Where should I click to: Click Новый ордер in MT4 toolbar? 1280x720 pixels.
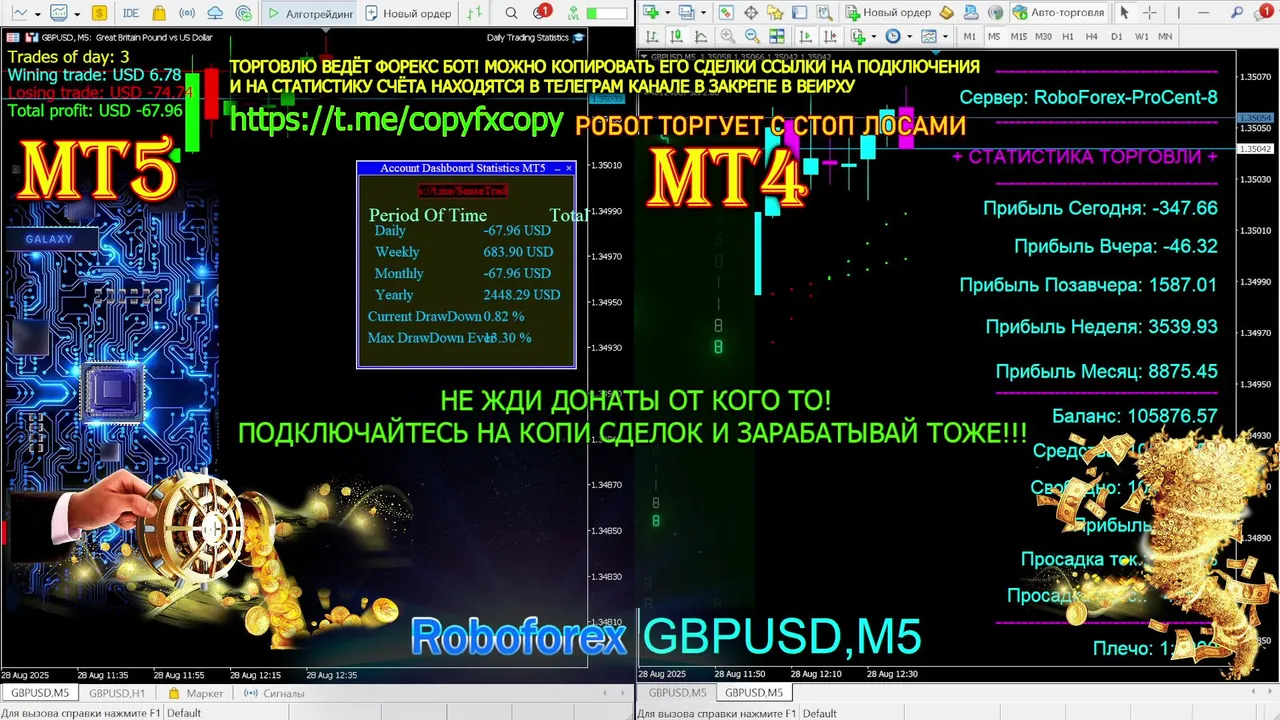coord(888,12)
